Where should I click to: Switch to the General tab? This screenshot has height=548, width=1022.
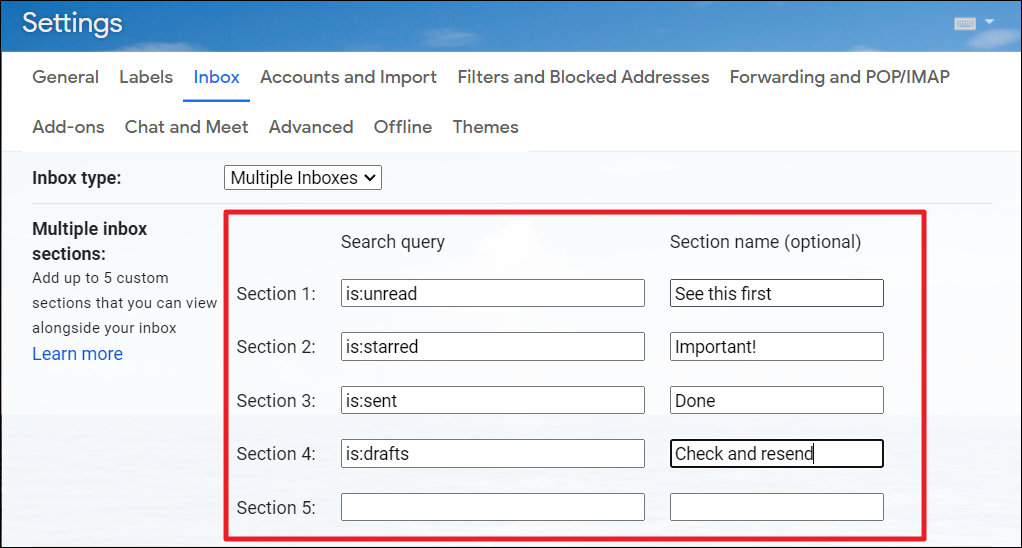point(65,77)
